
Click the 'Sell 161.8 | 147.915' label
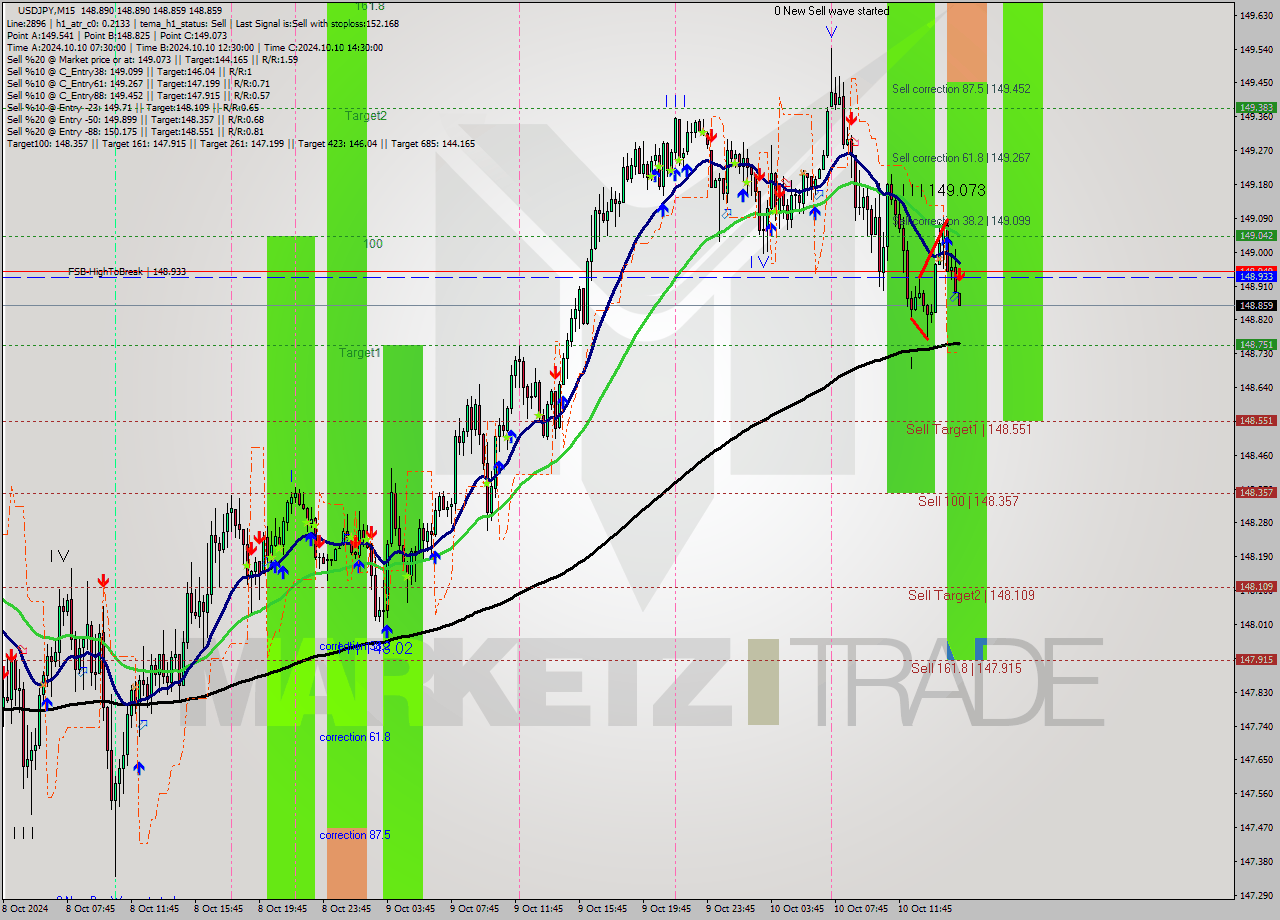point(966,668)
